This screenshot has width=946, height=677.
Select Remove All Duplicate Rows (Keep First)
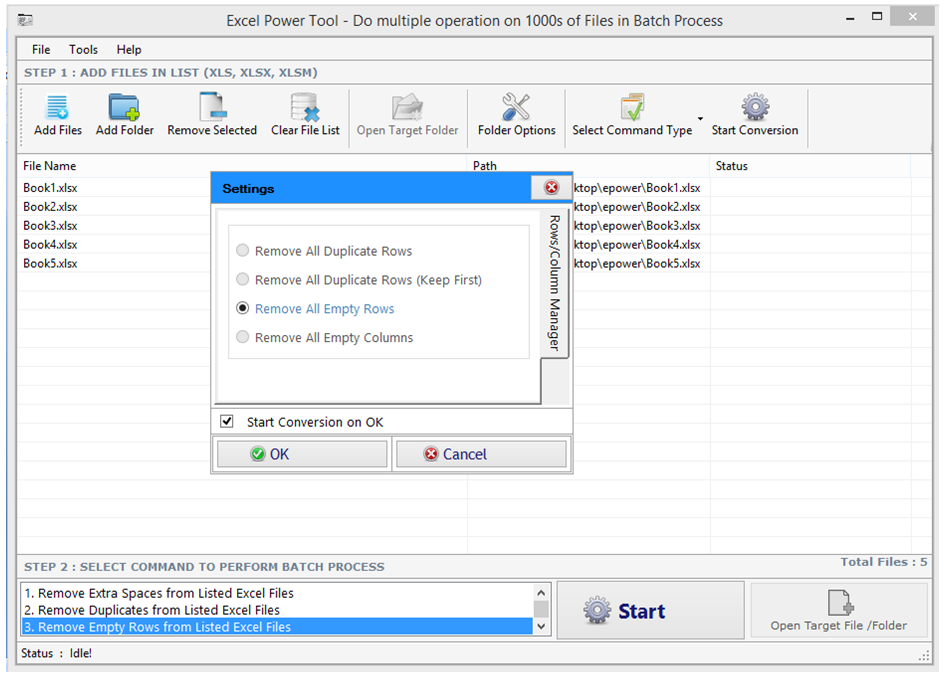243,279
